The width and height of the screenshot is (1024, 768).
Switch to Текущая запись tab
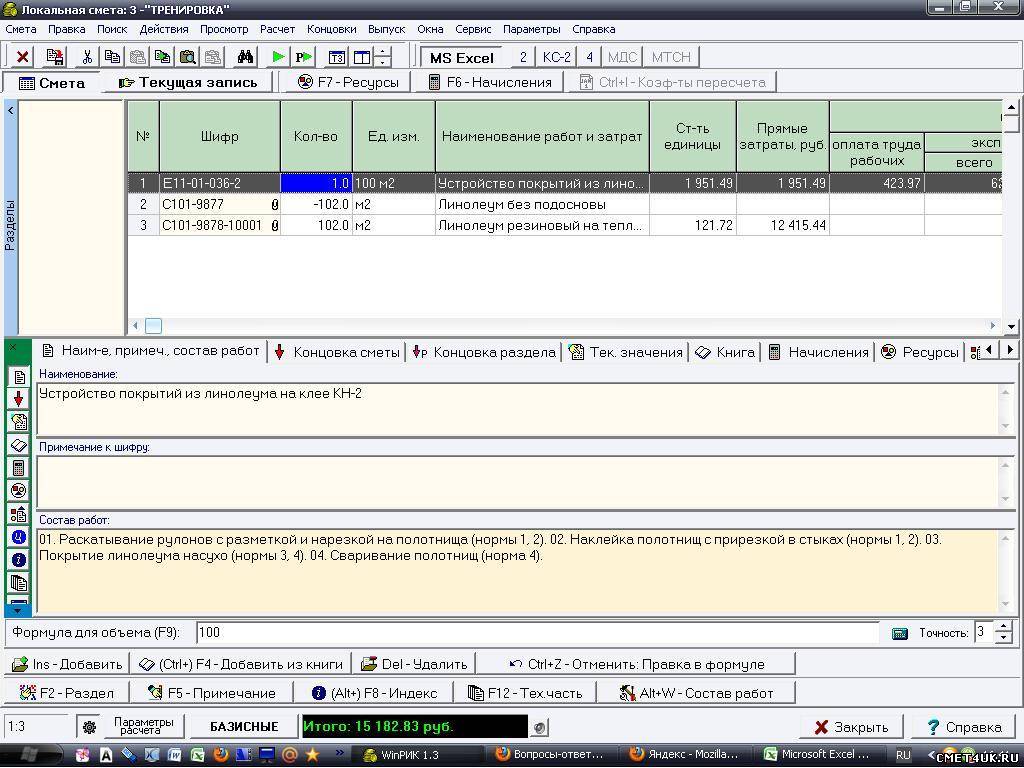pyautogui.click(x=189, y=83)
